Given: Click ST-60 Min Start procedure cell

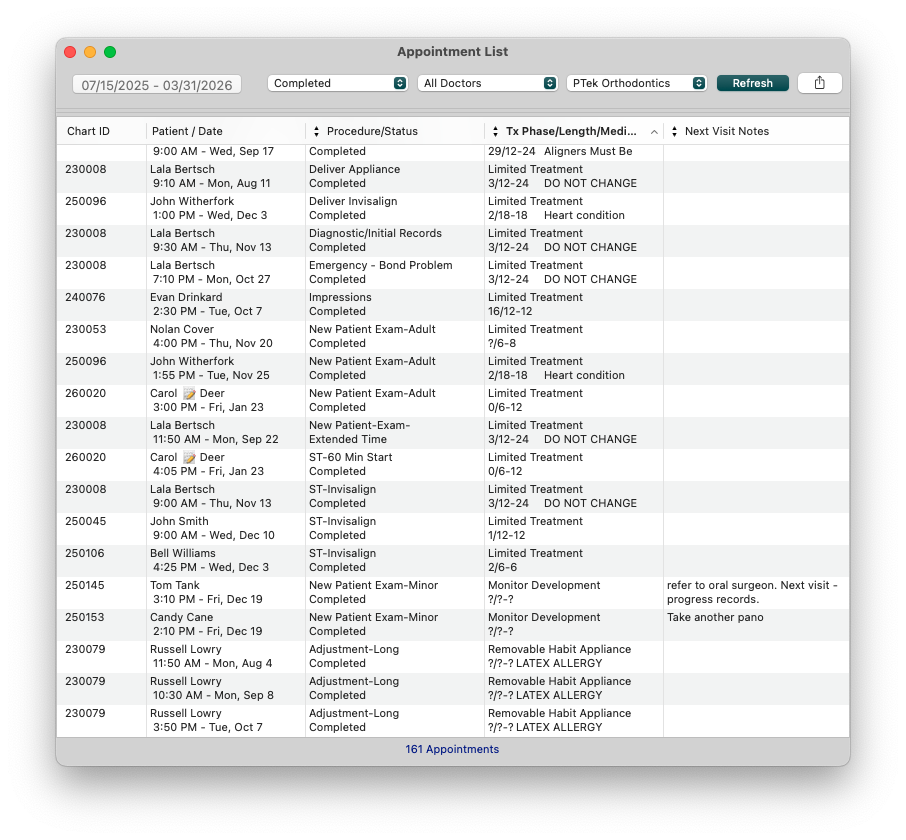Looking at the screenshot, I should click(x=351, y=458).
